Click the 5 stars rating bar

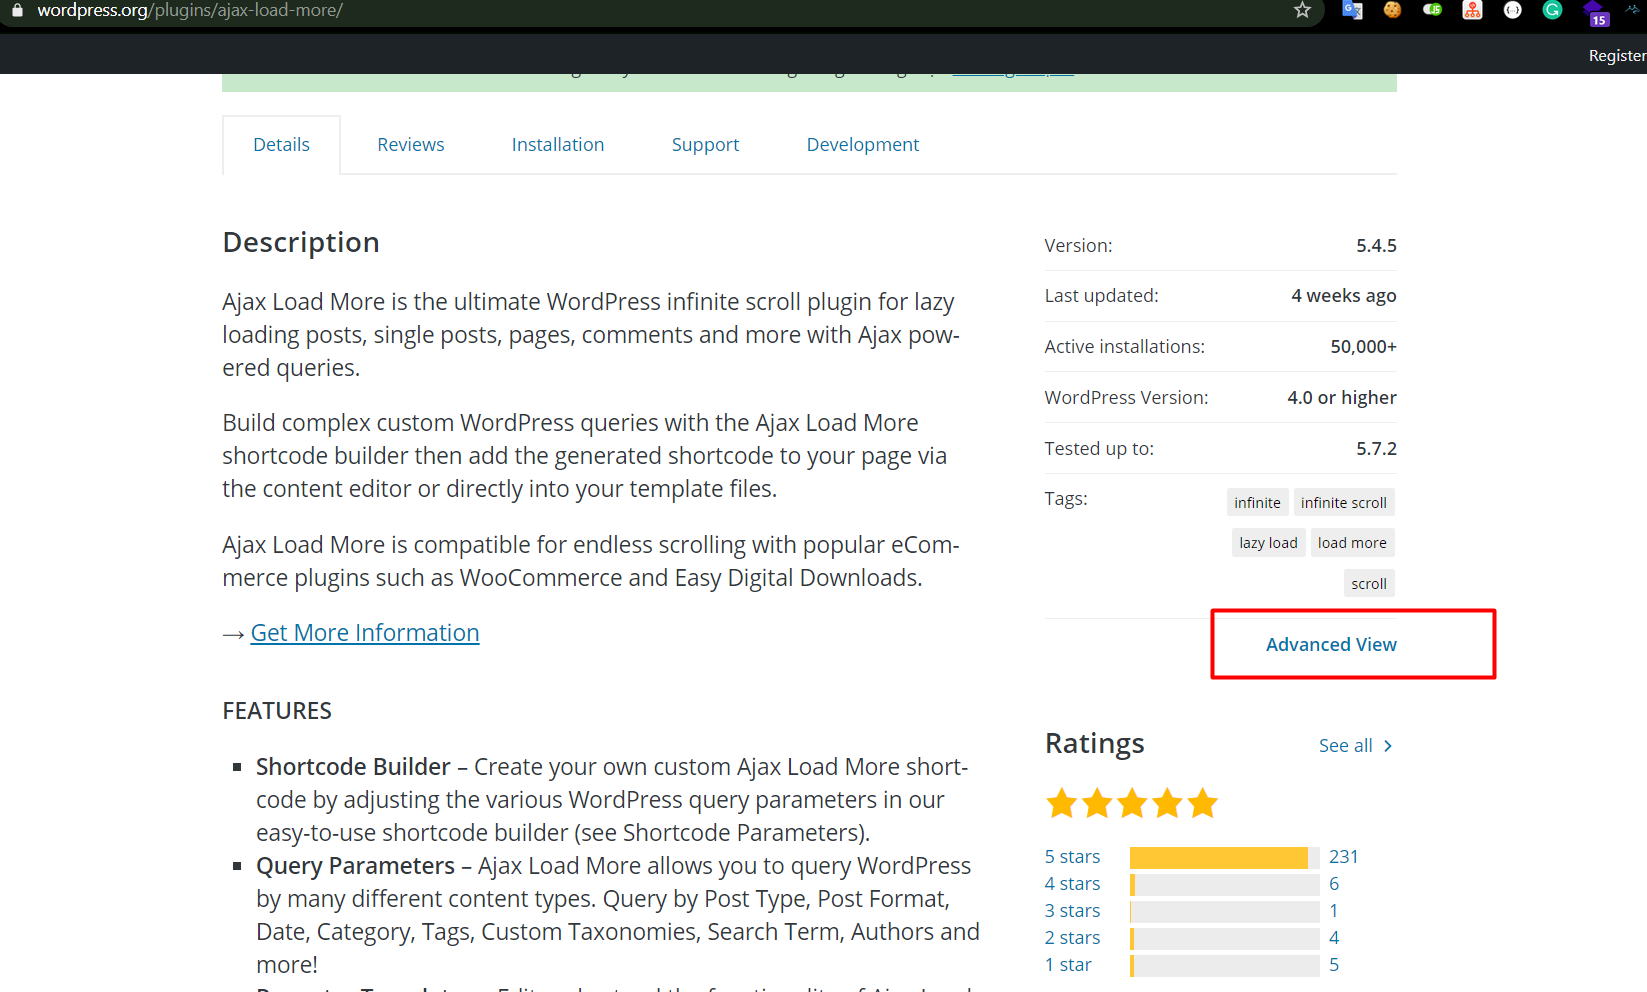coord(1225,858)
